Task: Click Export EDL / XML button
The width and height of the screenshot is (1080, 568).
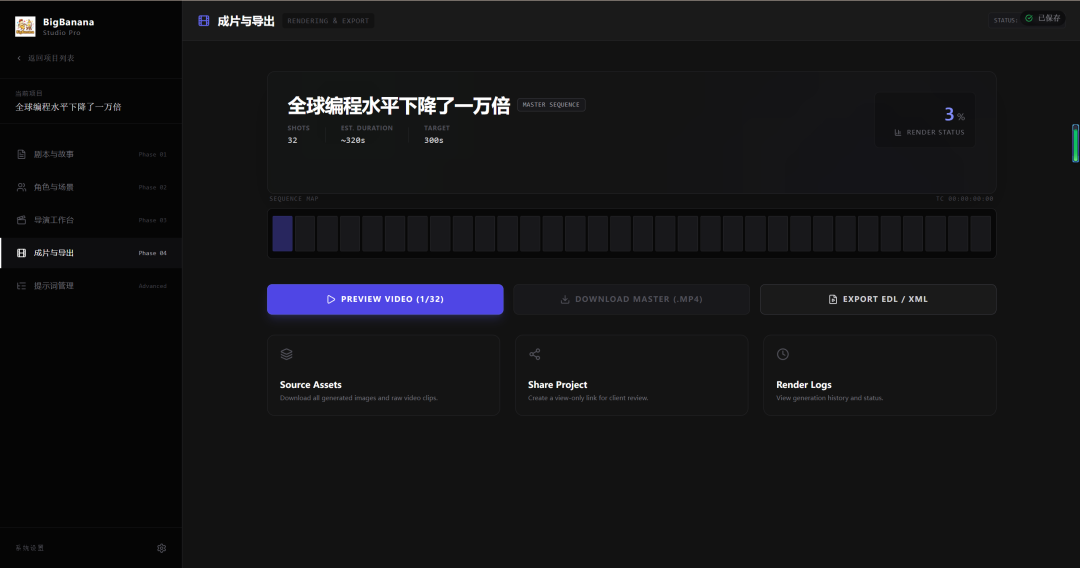Action: coord(878,299)
